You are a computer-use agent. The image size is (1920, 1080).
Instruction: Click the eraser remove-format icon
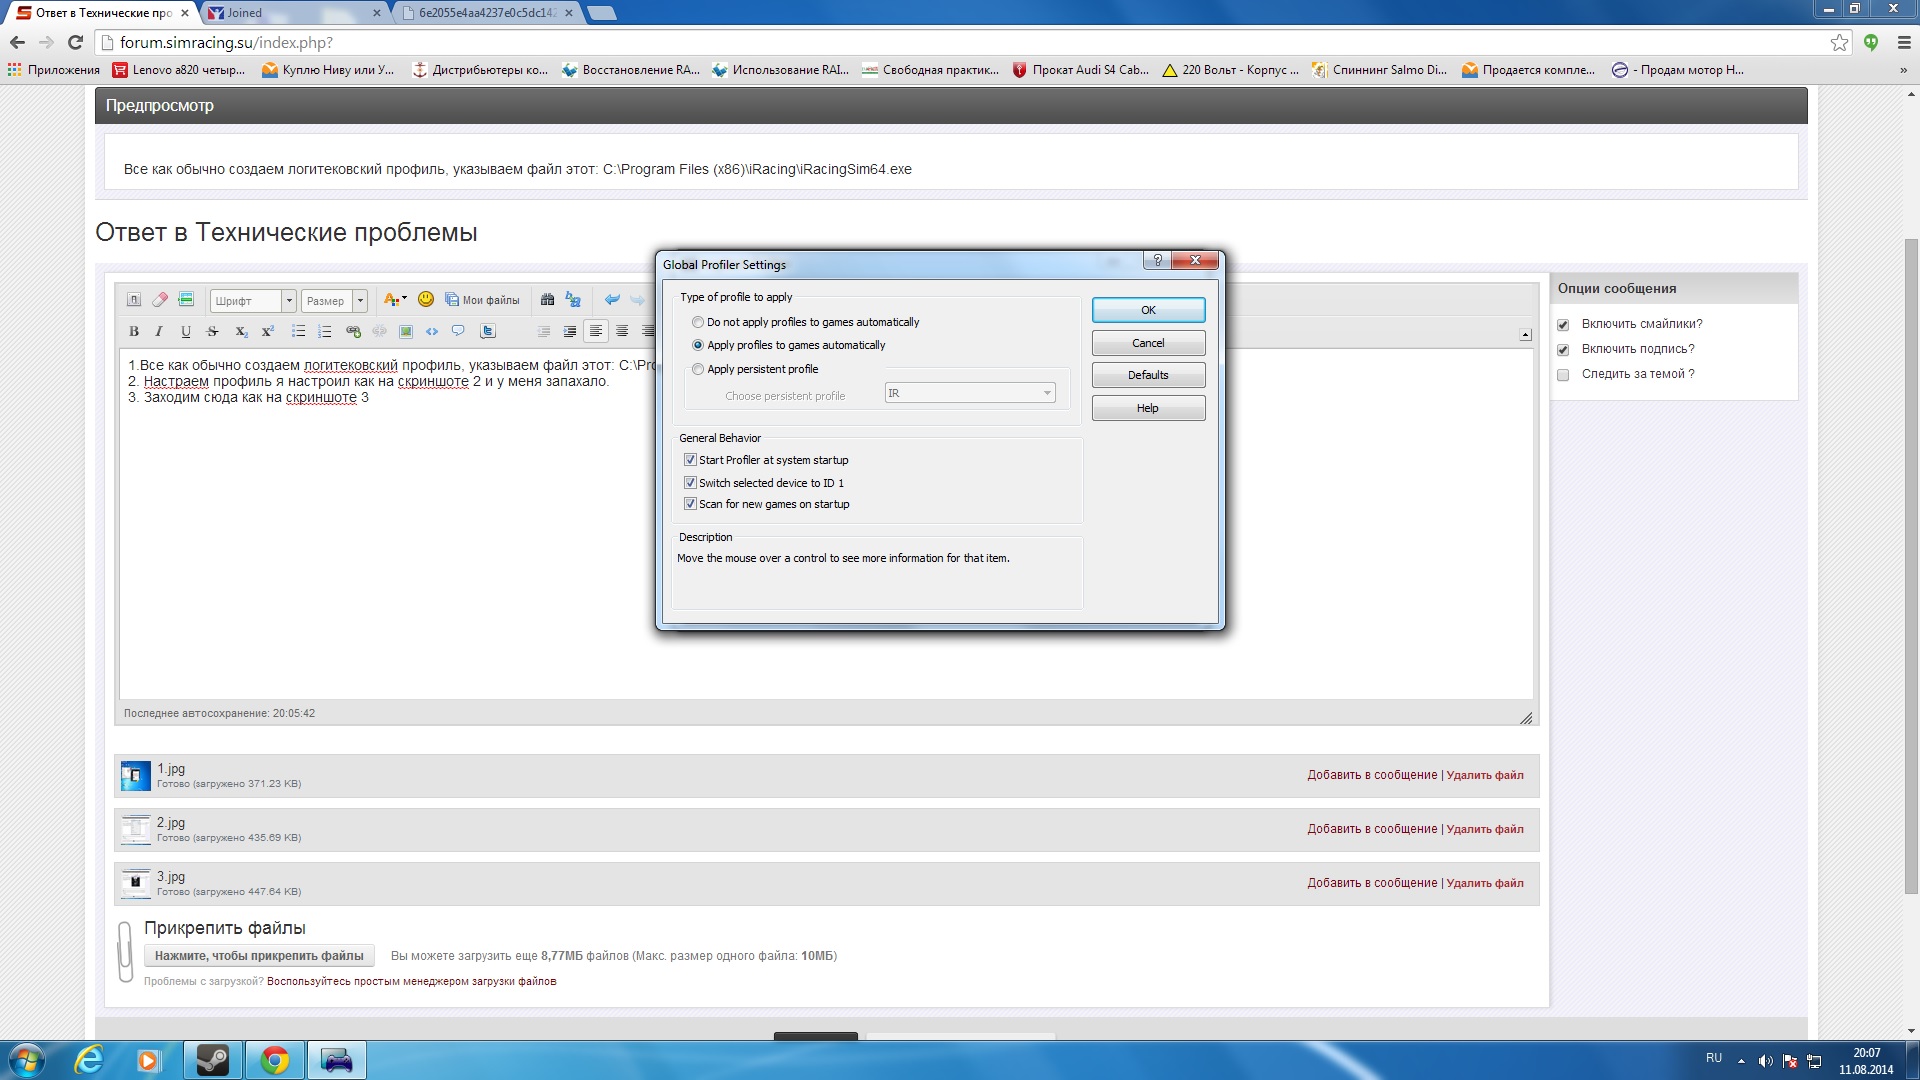point(160,299)
